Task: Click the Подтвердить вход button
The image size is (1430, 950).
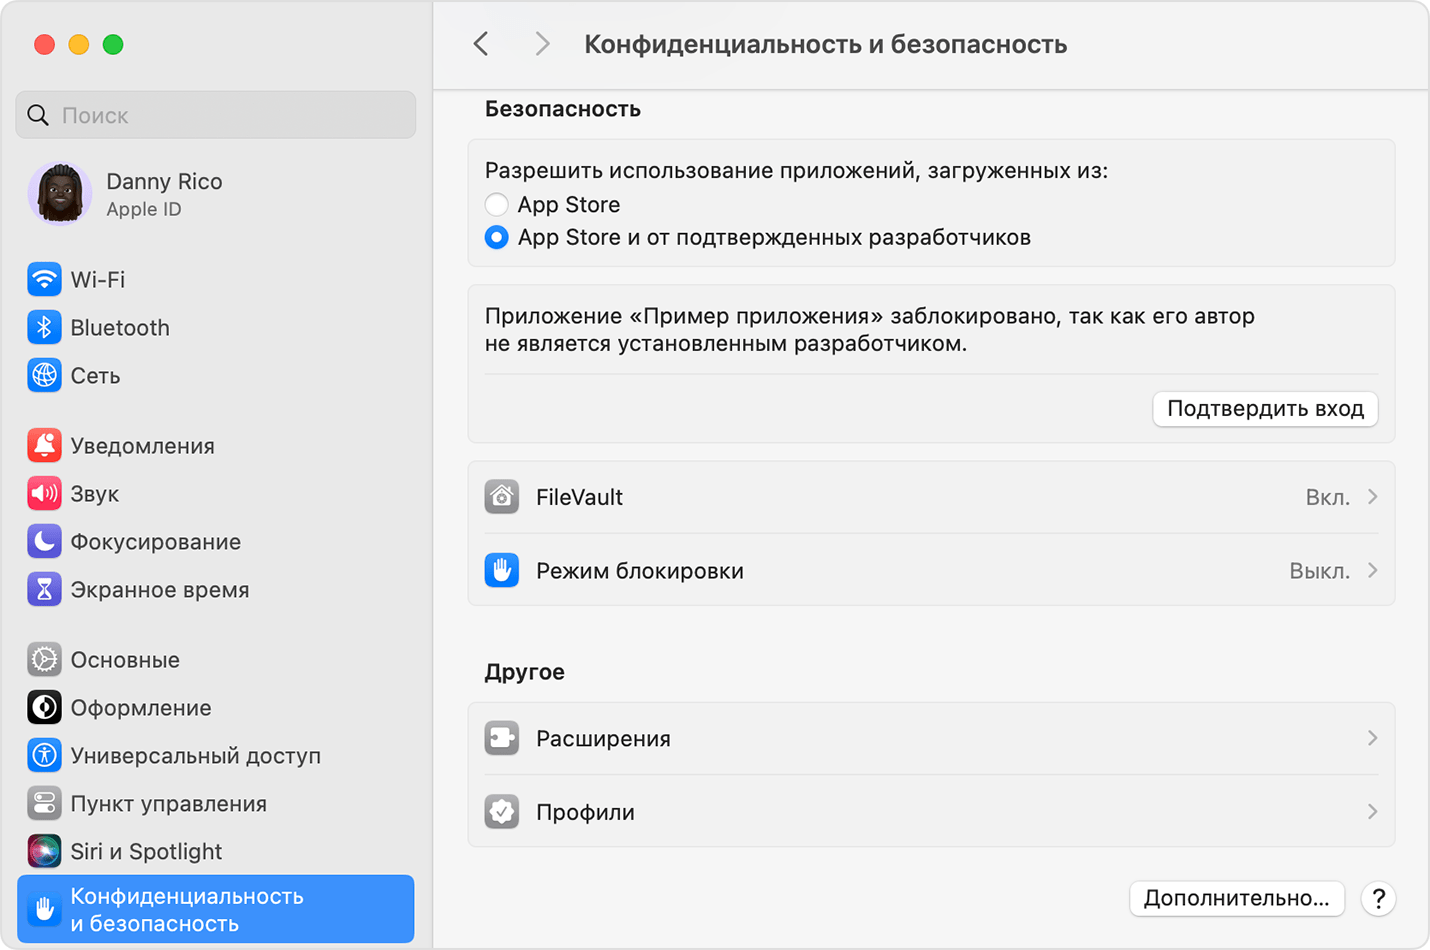Action: (1265, 409)
